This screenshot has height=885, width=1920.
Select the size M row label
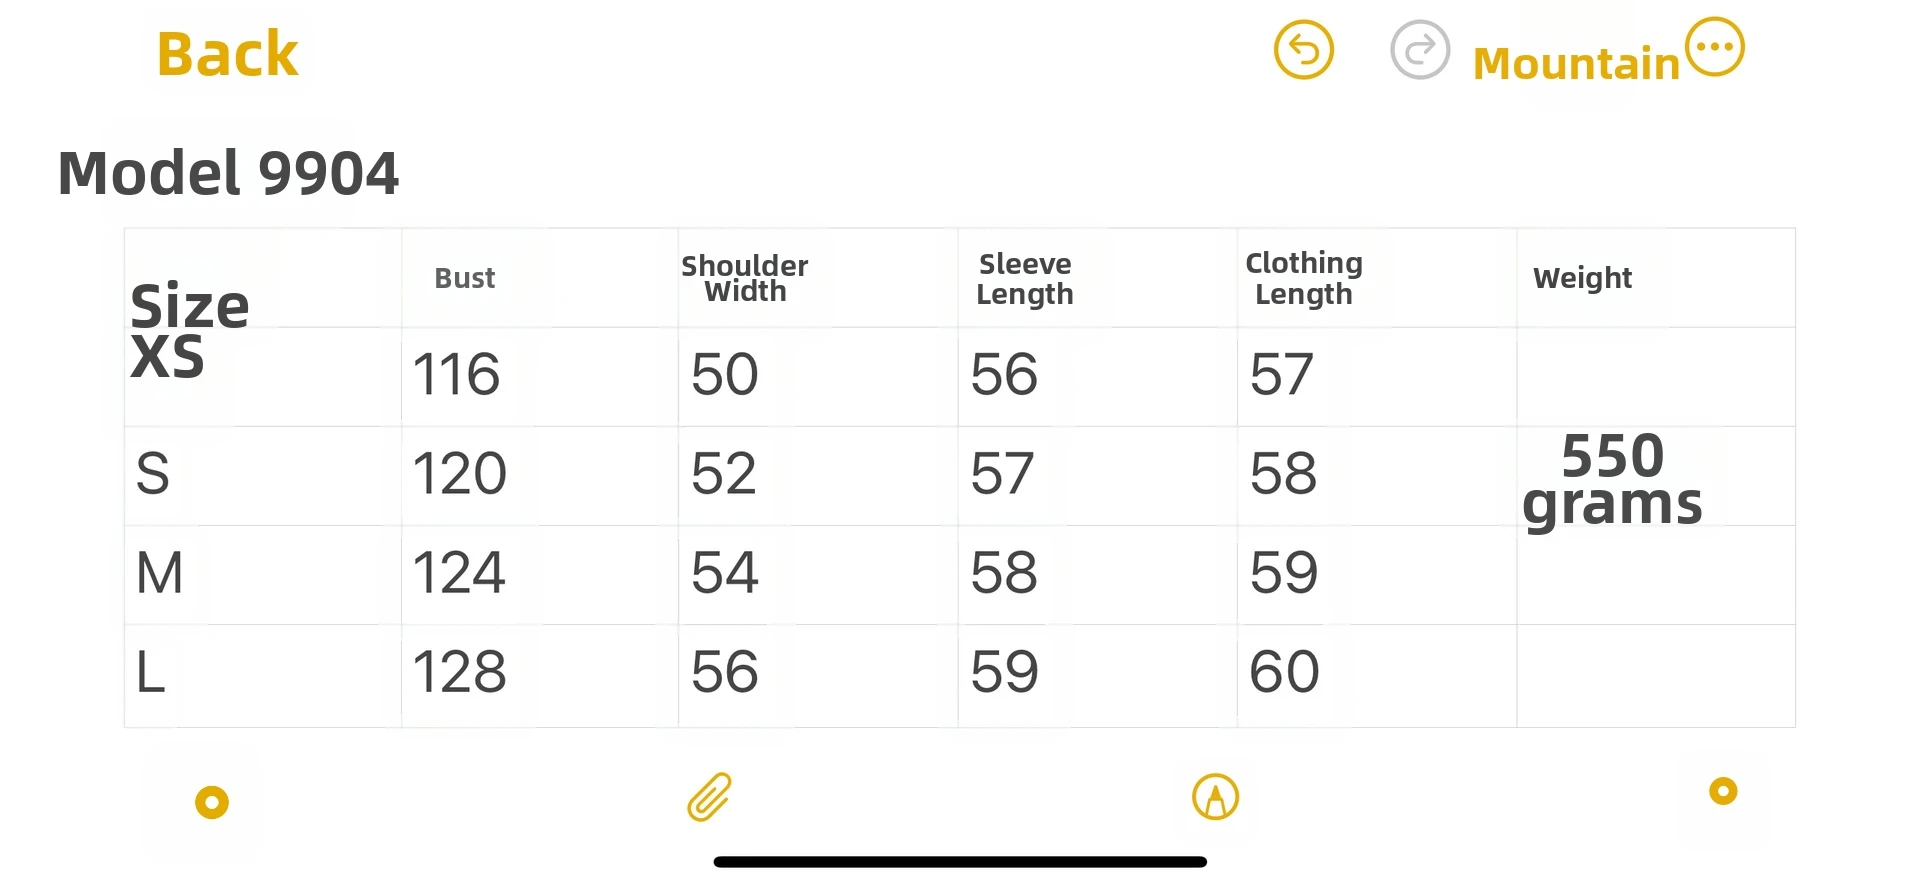(160, 573)
